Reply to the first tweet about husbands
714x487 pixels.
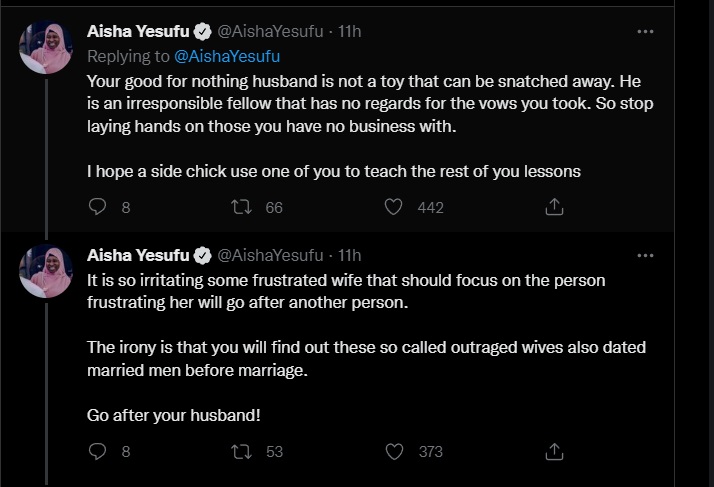pos(98,207)
